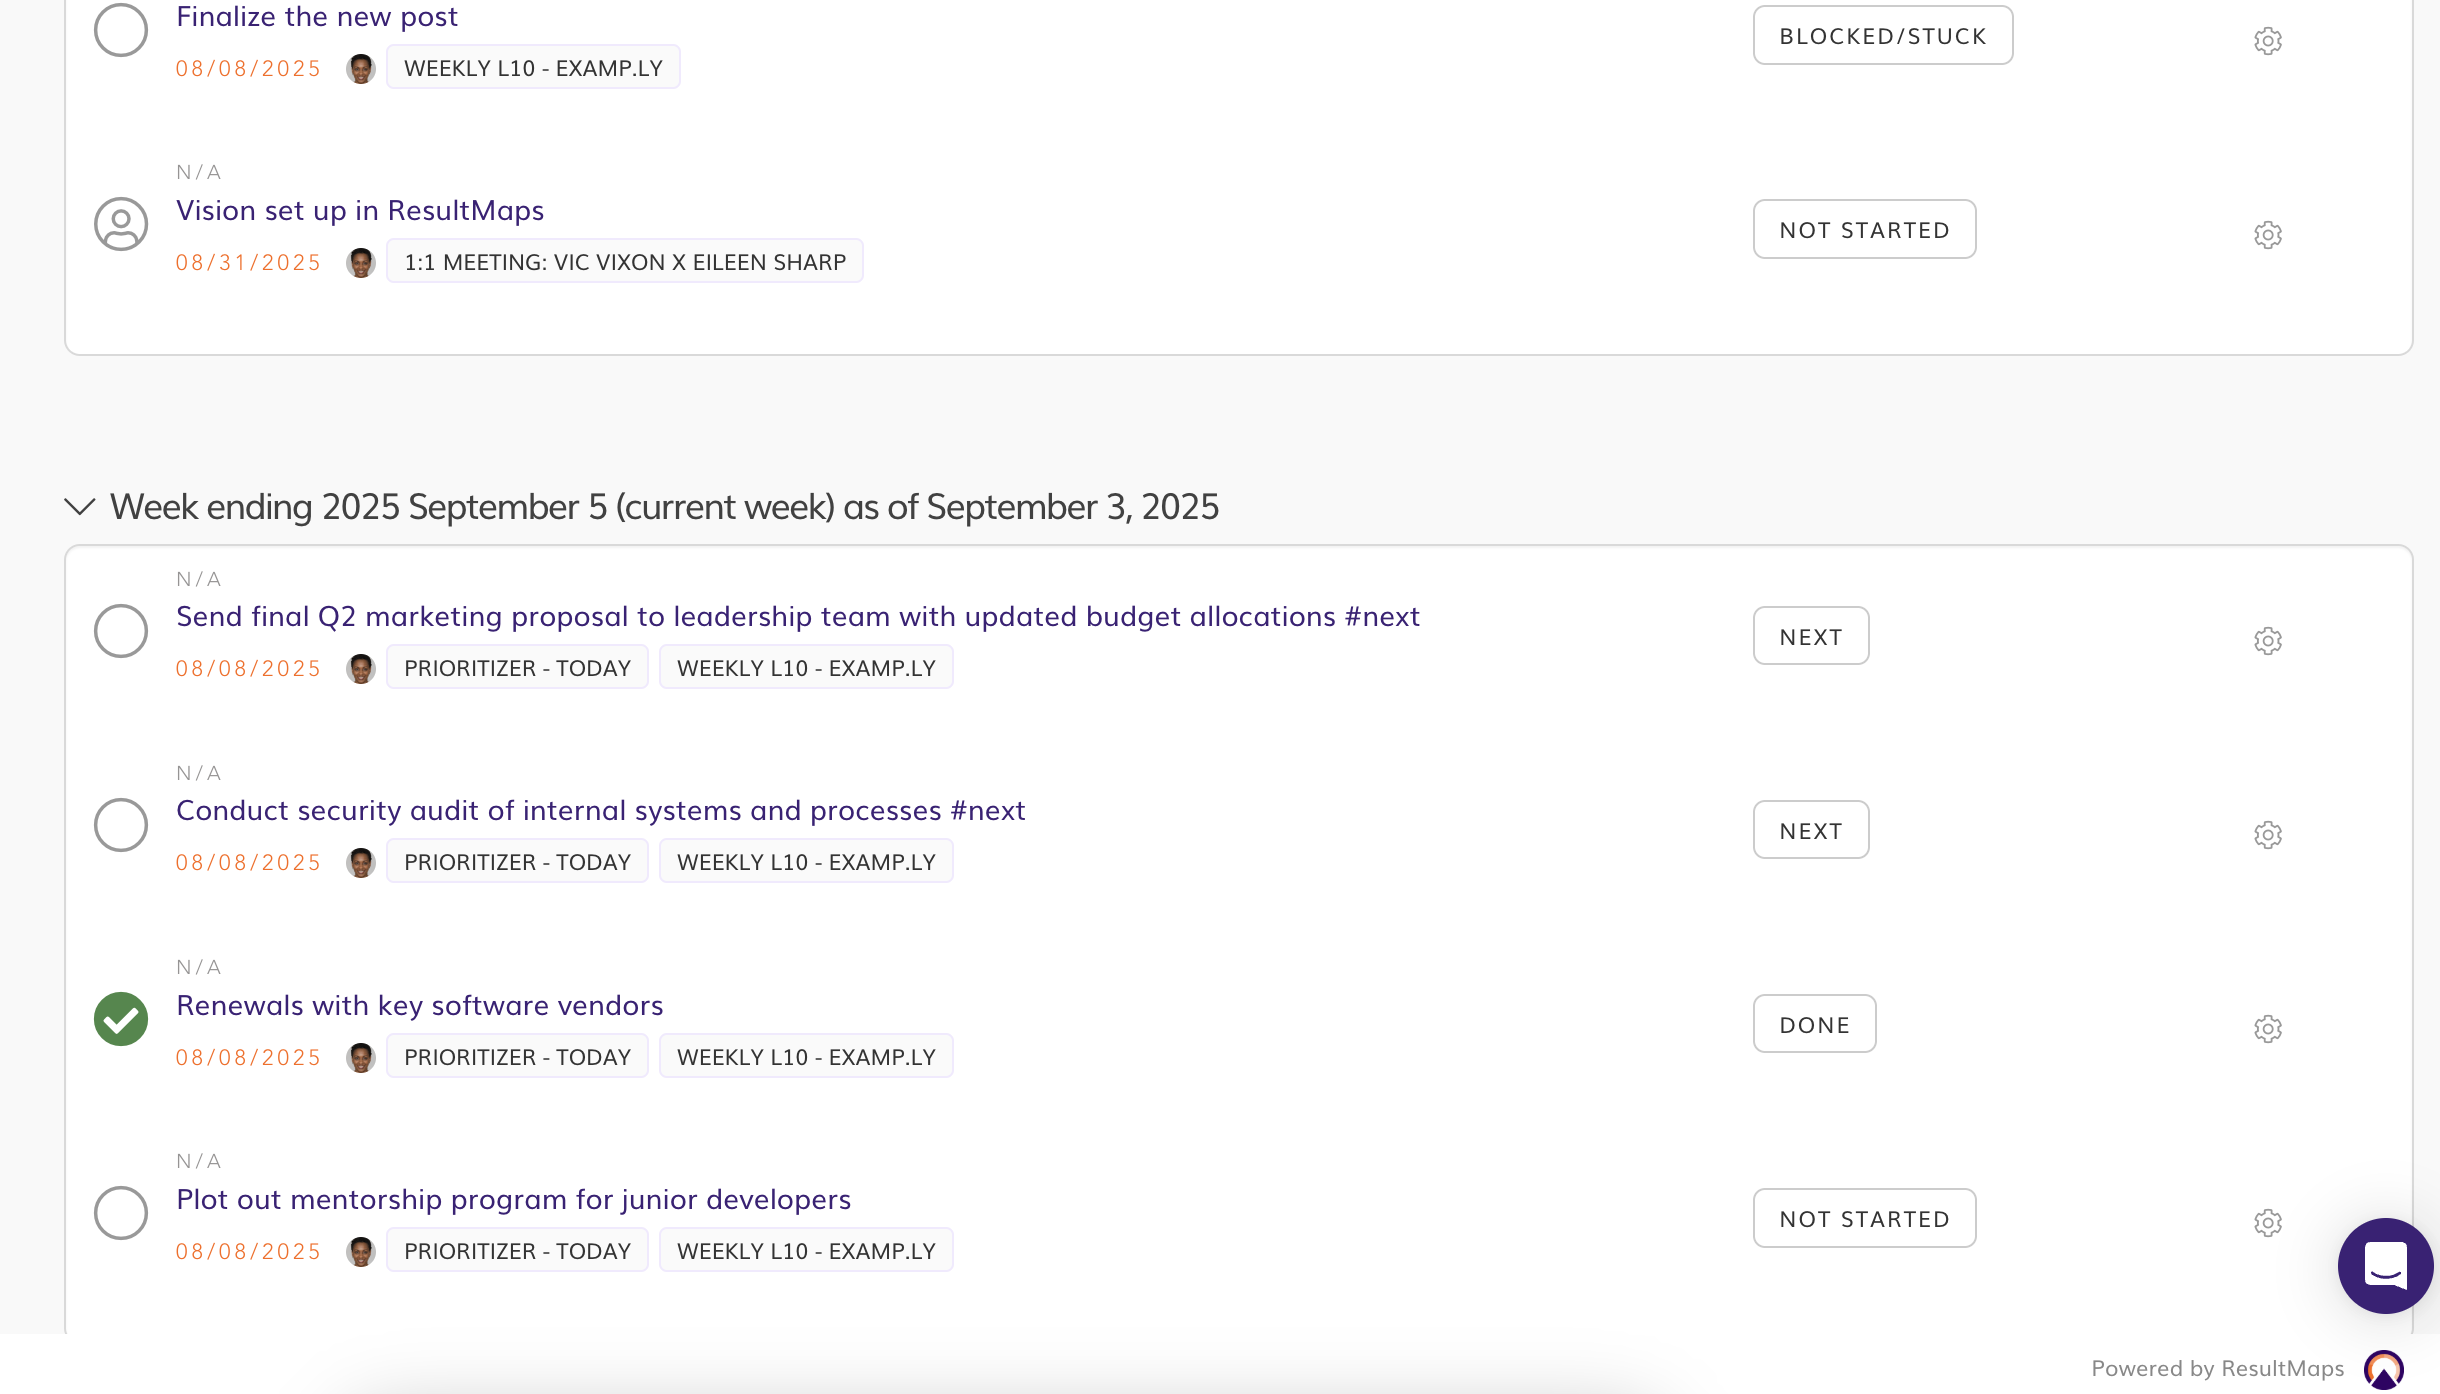Click gear icon for Q2 marketing proposal task

click(x=2267, y=641)
